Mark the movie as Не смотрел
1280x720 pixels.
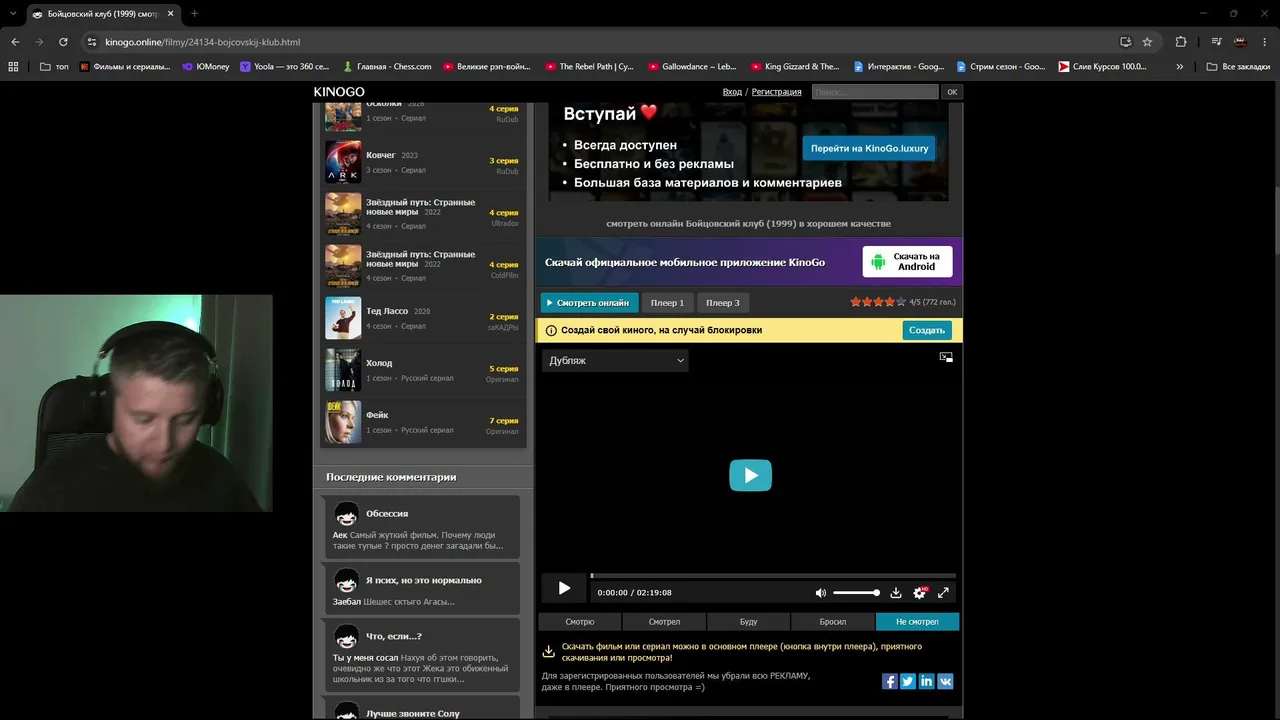point(917,622)
